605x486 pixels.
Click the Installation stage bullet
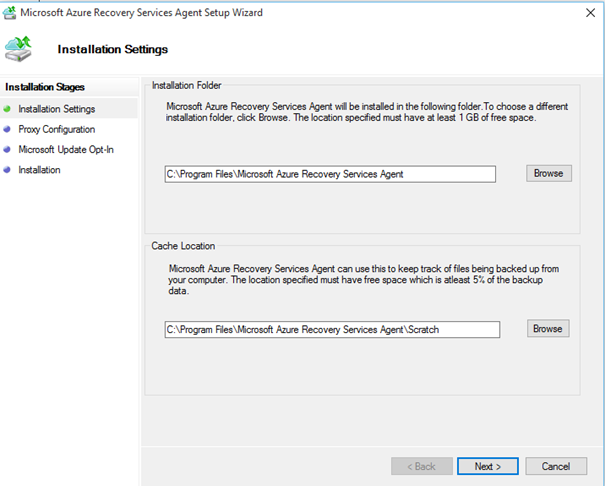coord(7,170)
